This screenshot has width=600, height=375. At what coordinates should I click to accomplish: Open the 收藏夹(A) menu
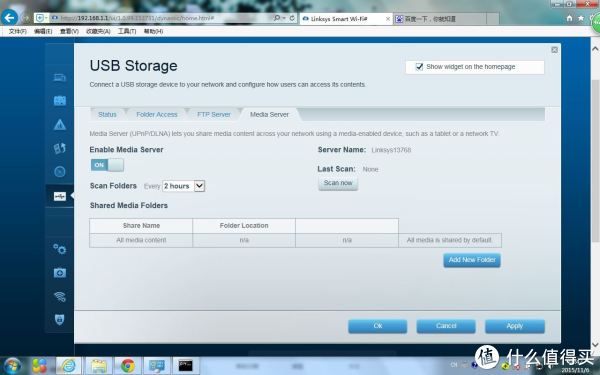(x=98, y=31)
